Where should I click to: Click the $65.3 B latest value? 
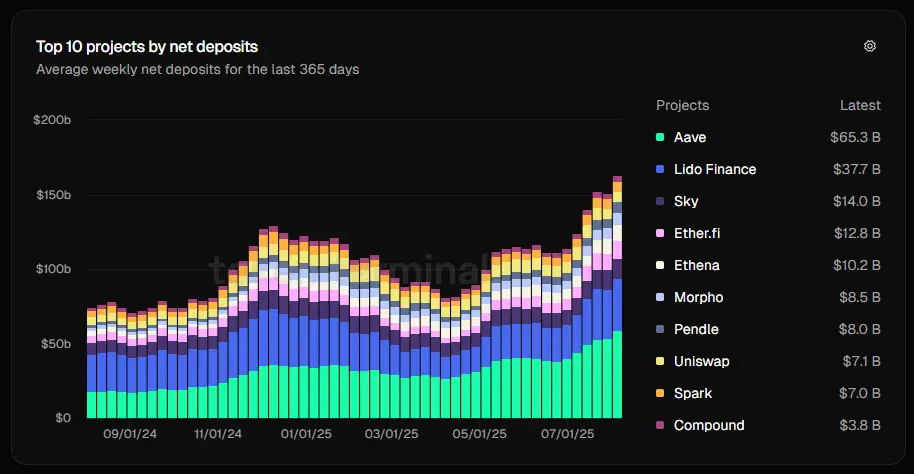pyautogui.click(x=855, y=137)
